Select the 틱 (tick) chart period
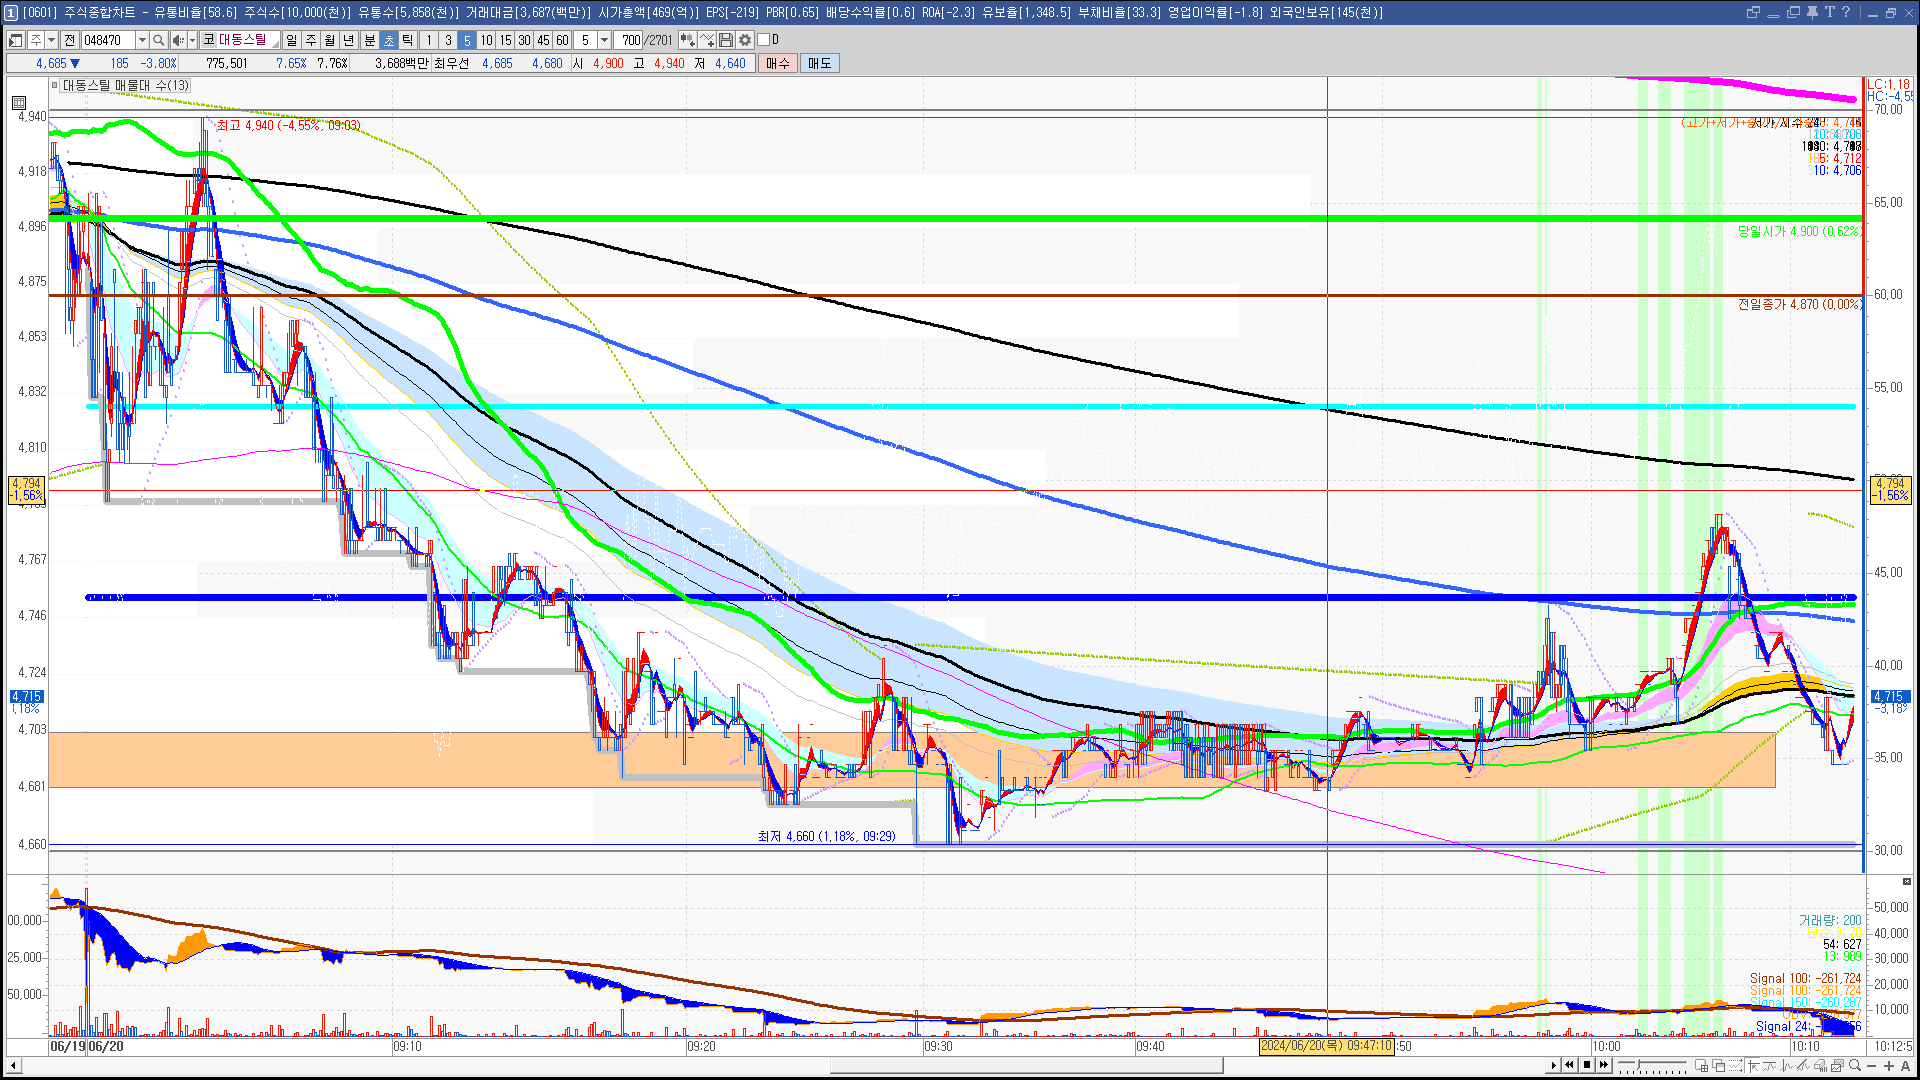 [408, 40]
